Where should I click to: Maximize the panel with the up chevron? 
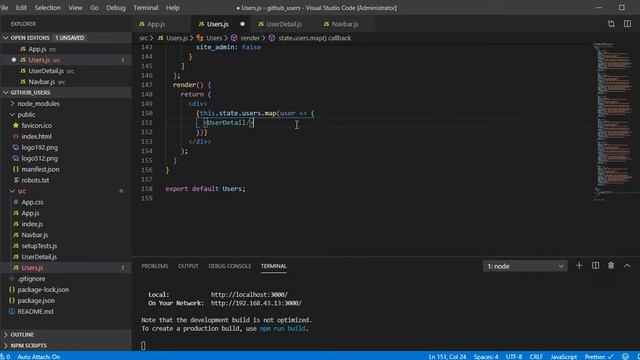click(627, 266)
